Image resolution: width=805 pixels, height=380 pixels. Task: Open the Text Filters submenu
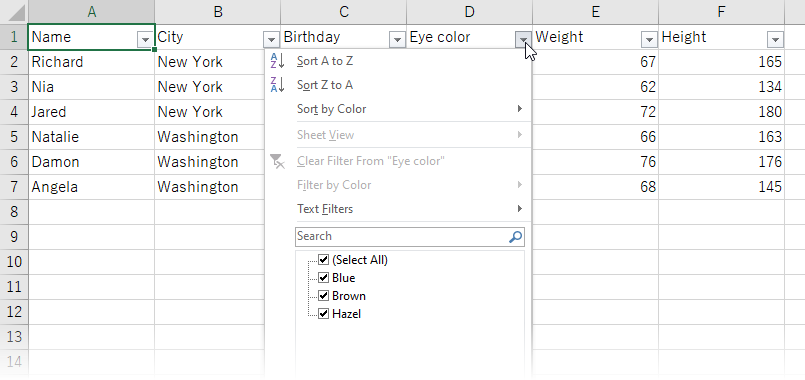[398, 209]
